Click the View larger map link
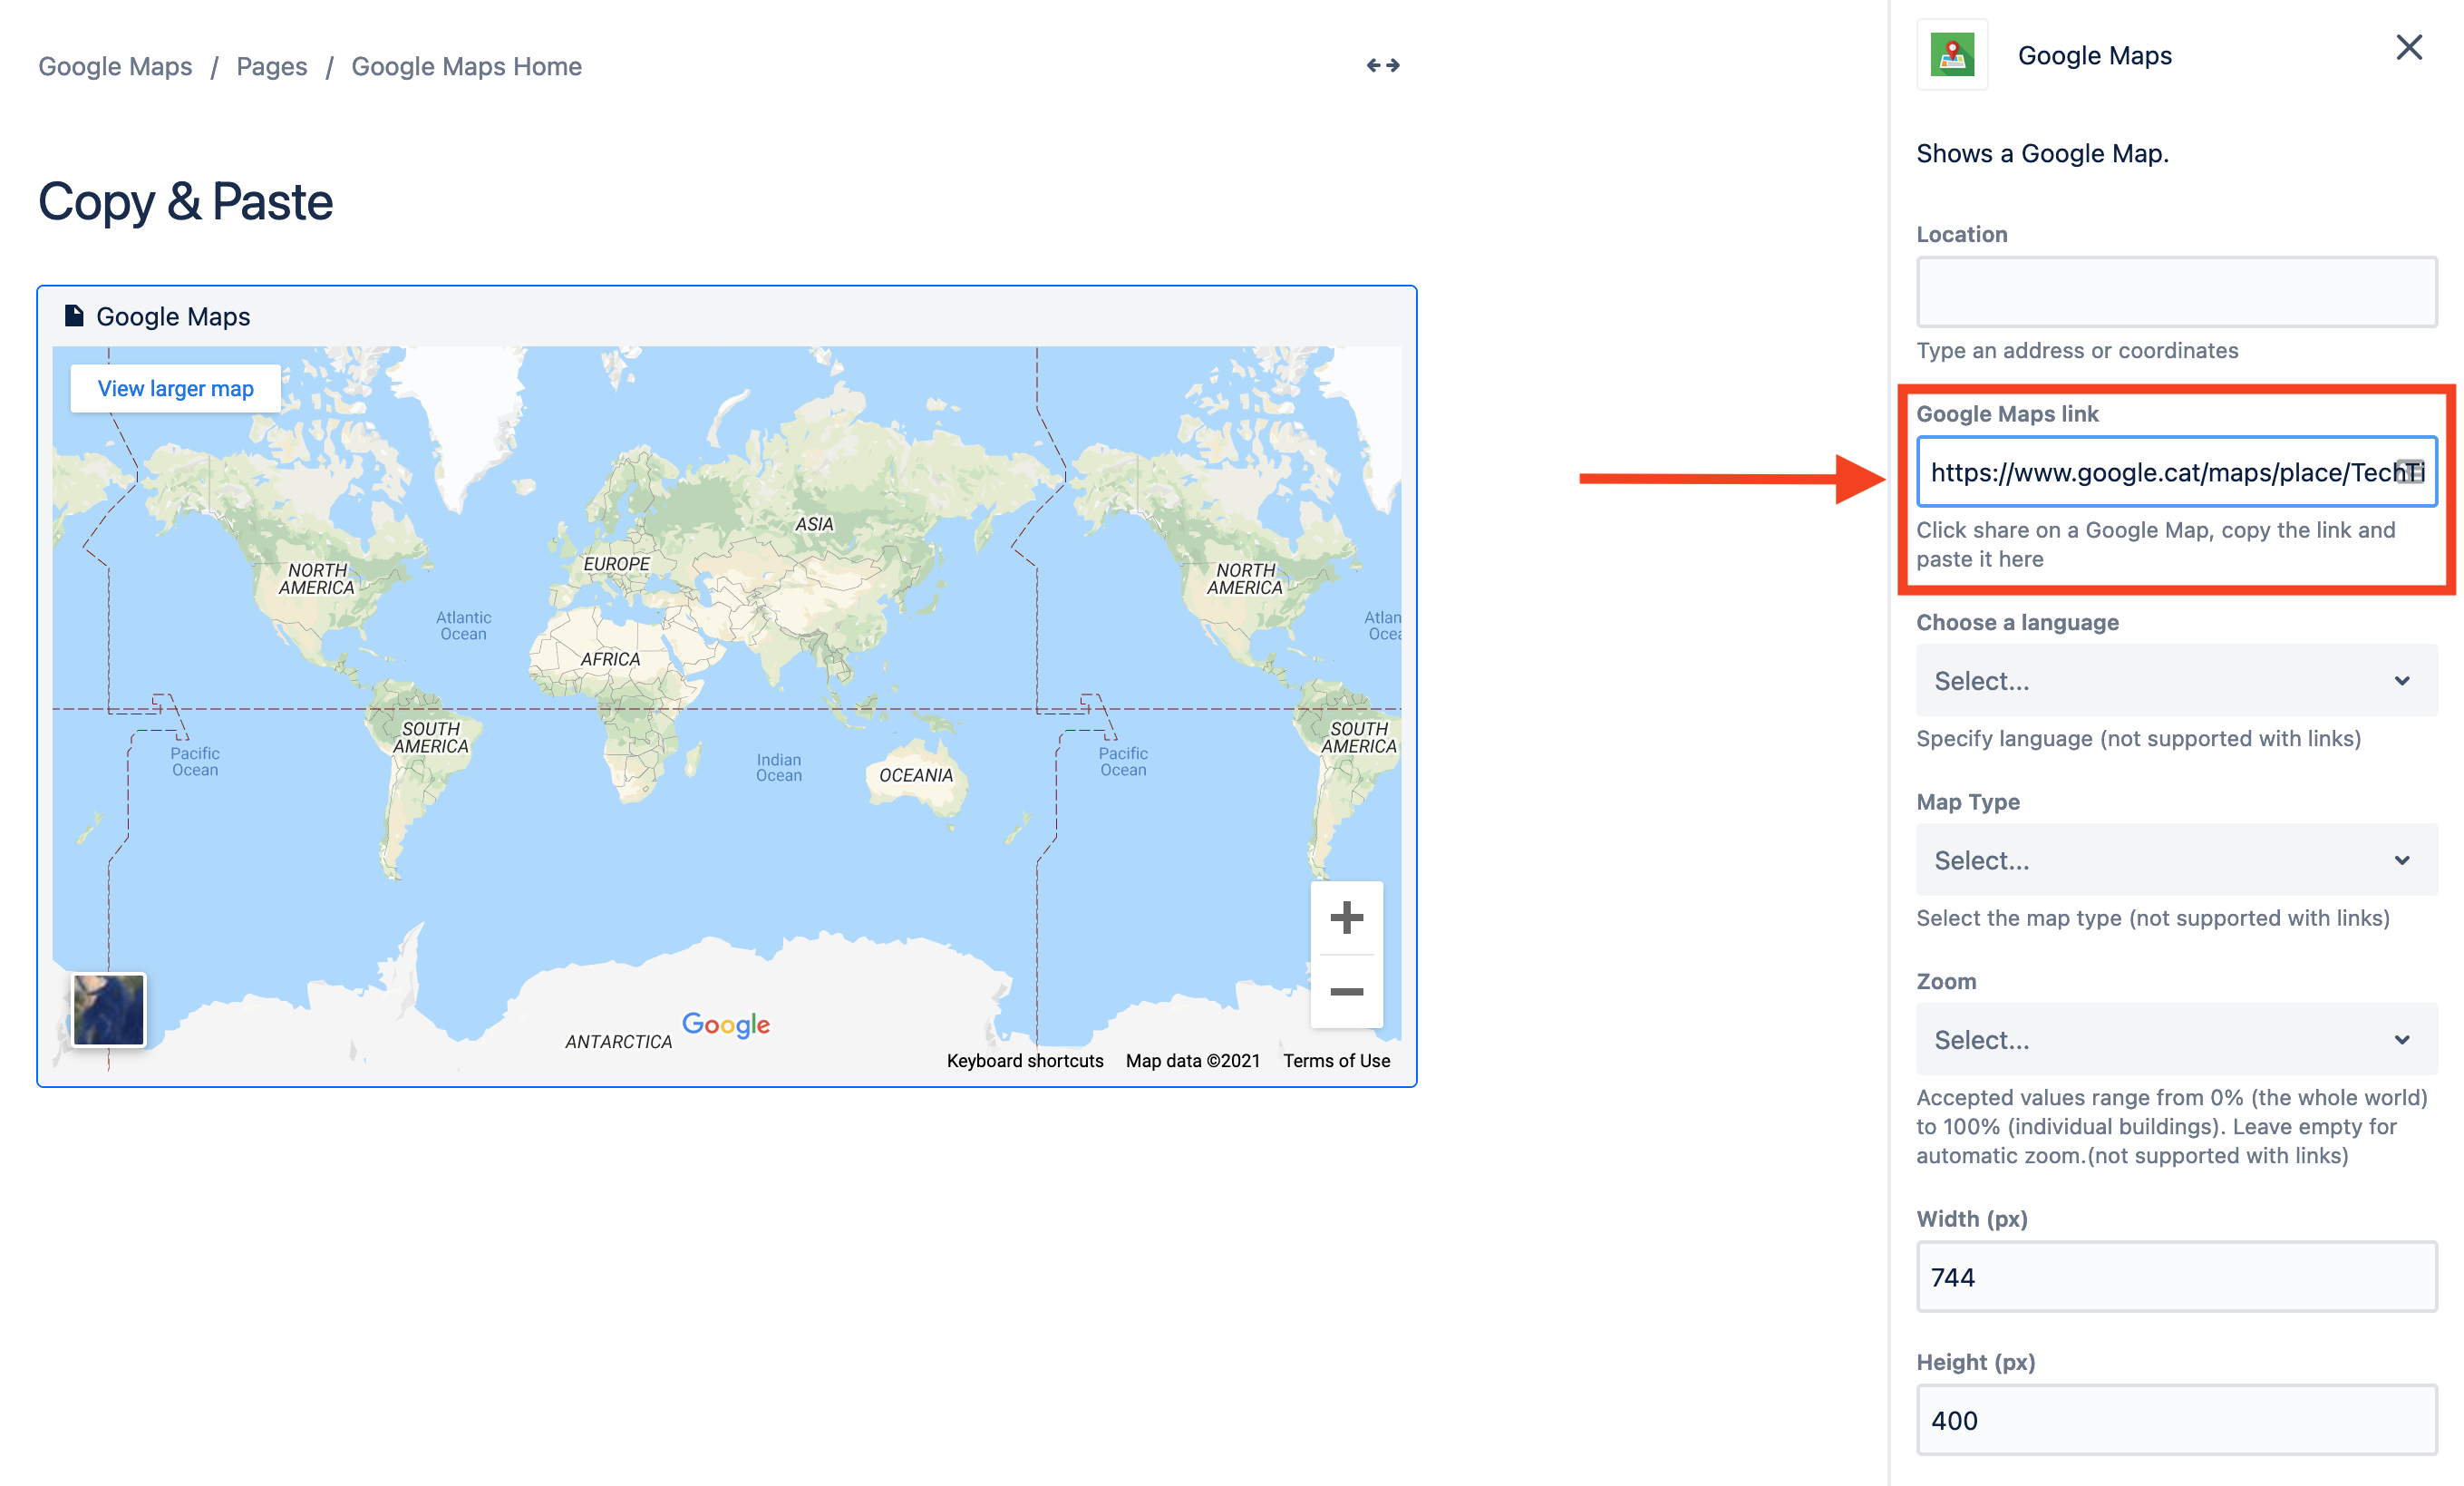 tap(175, 389)
